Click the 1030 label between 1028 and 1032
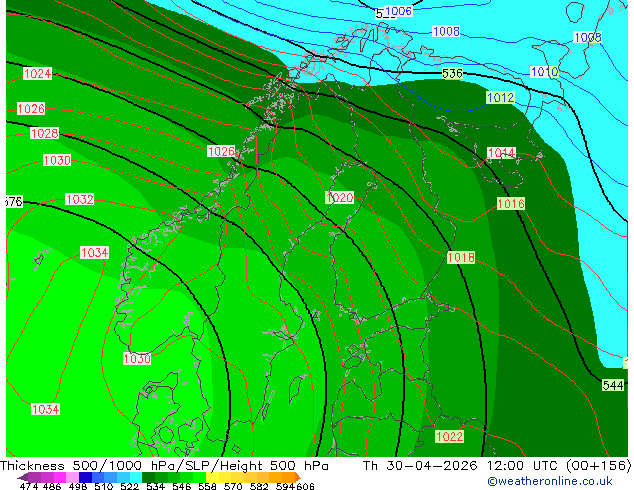The width and height of the screenshot is (634, 490). pyautogui.click(x=57, y=161)
